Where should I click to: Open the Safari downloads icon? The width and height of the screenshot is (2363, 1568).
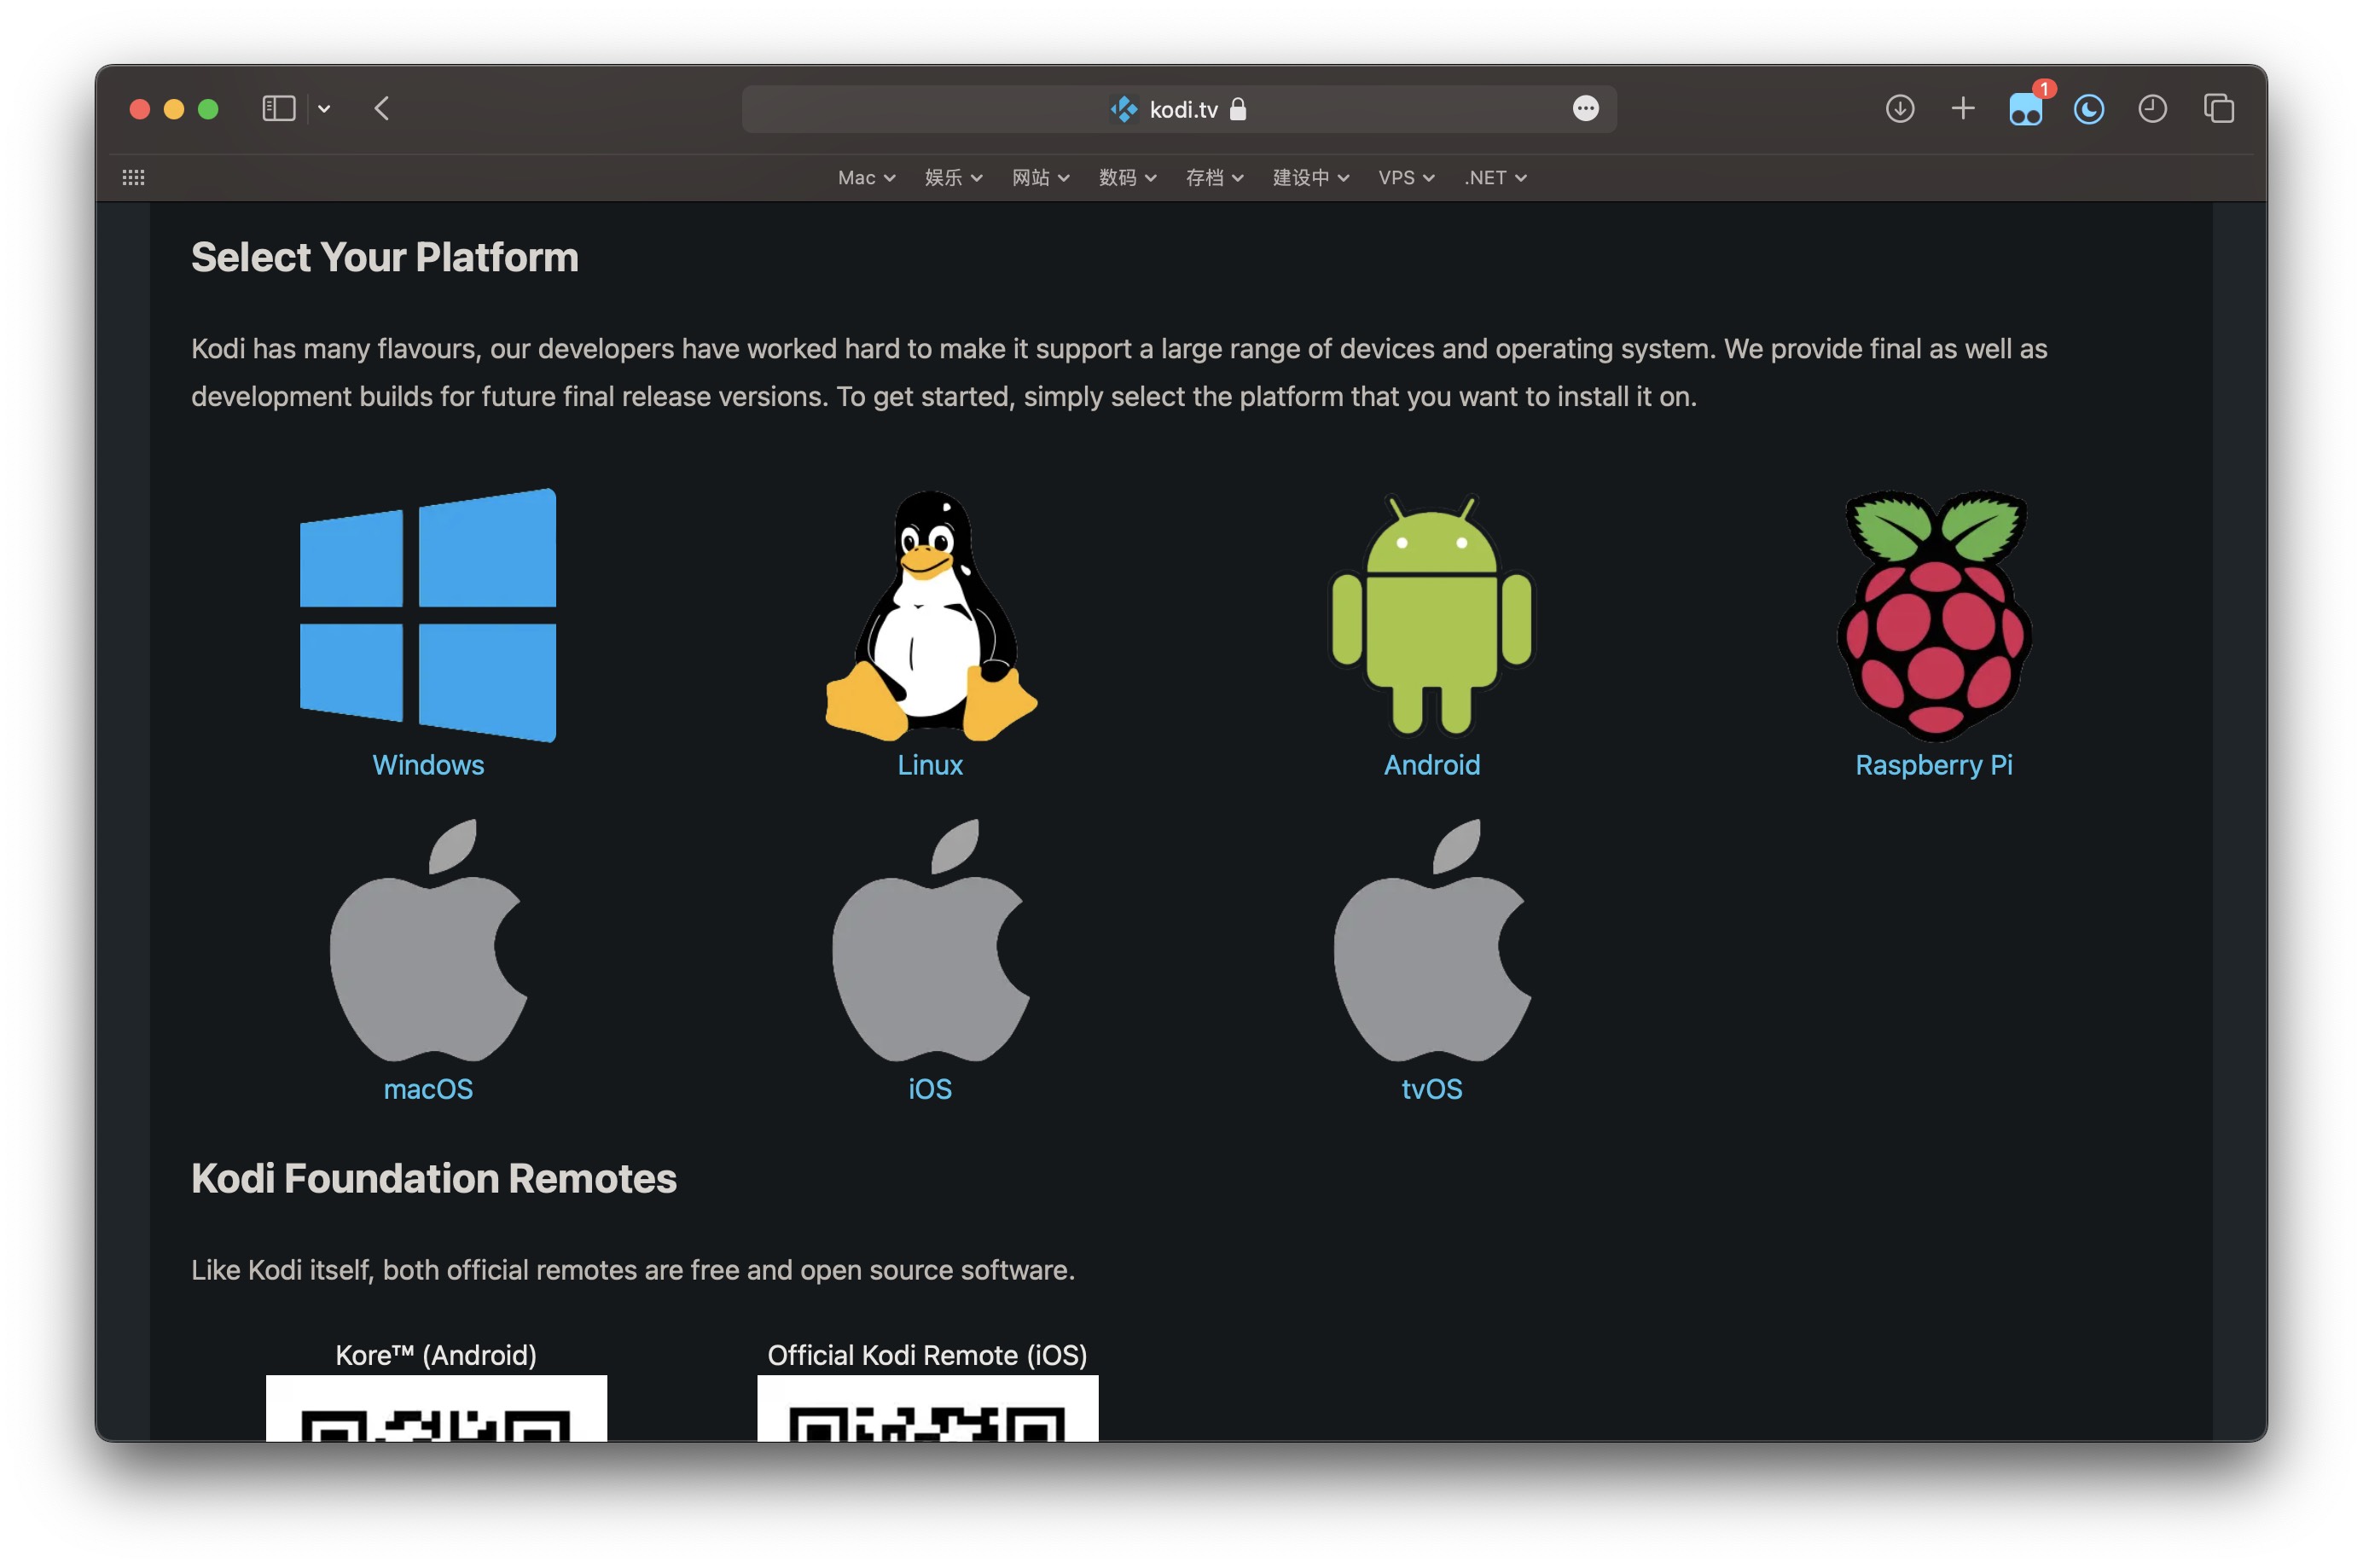click(x=1899, y=109)
